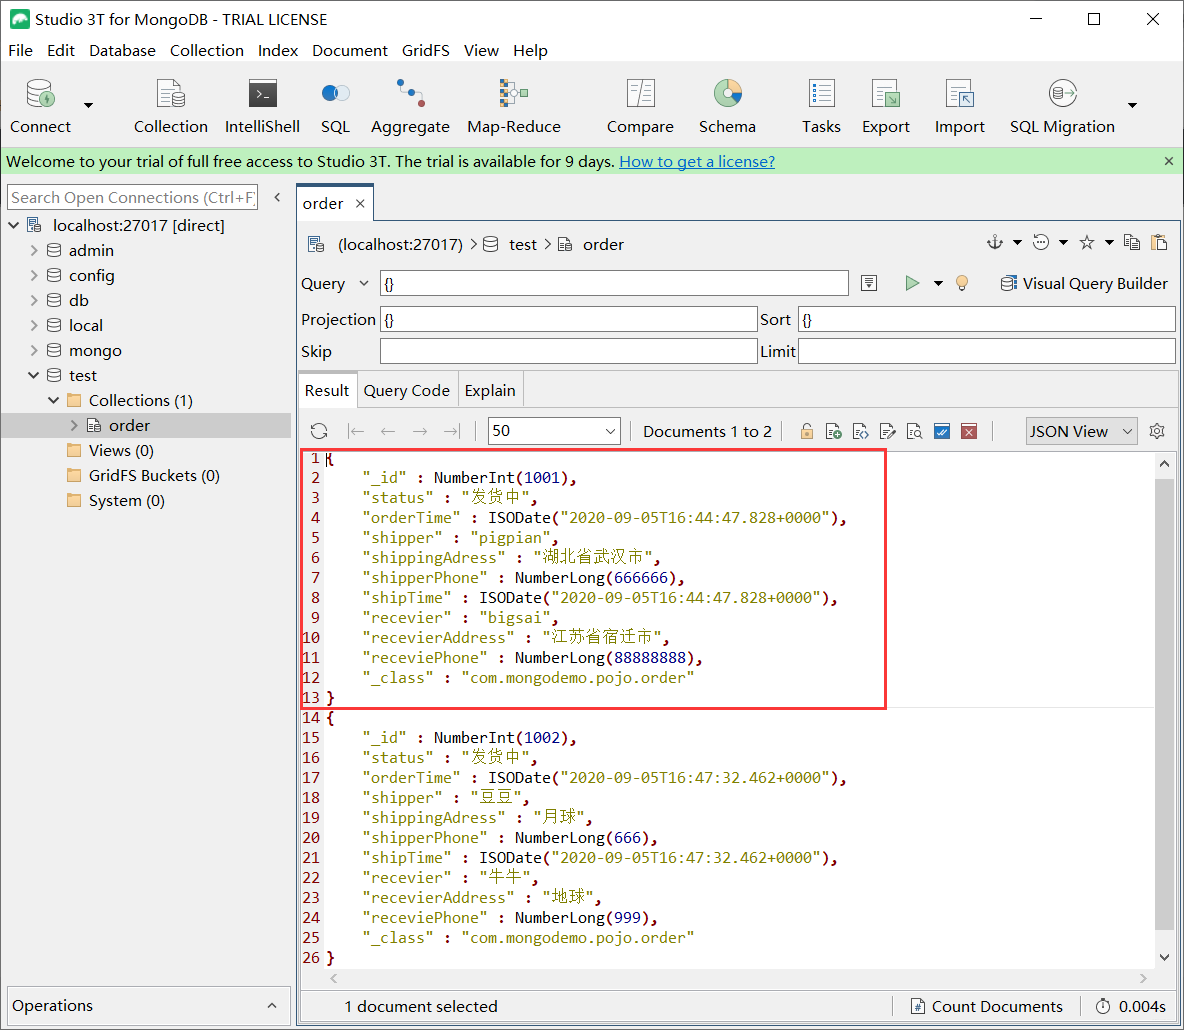Open the Visual Query Builder
The image size is (1184, 1030).
point(1084,284)
